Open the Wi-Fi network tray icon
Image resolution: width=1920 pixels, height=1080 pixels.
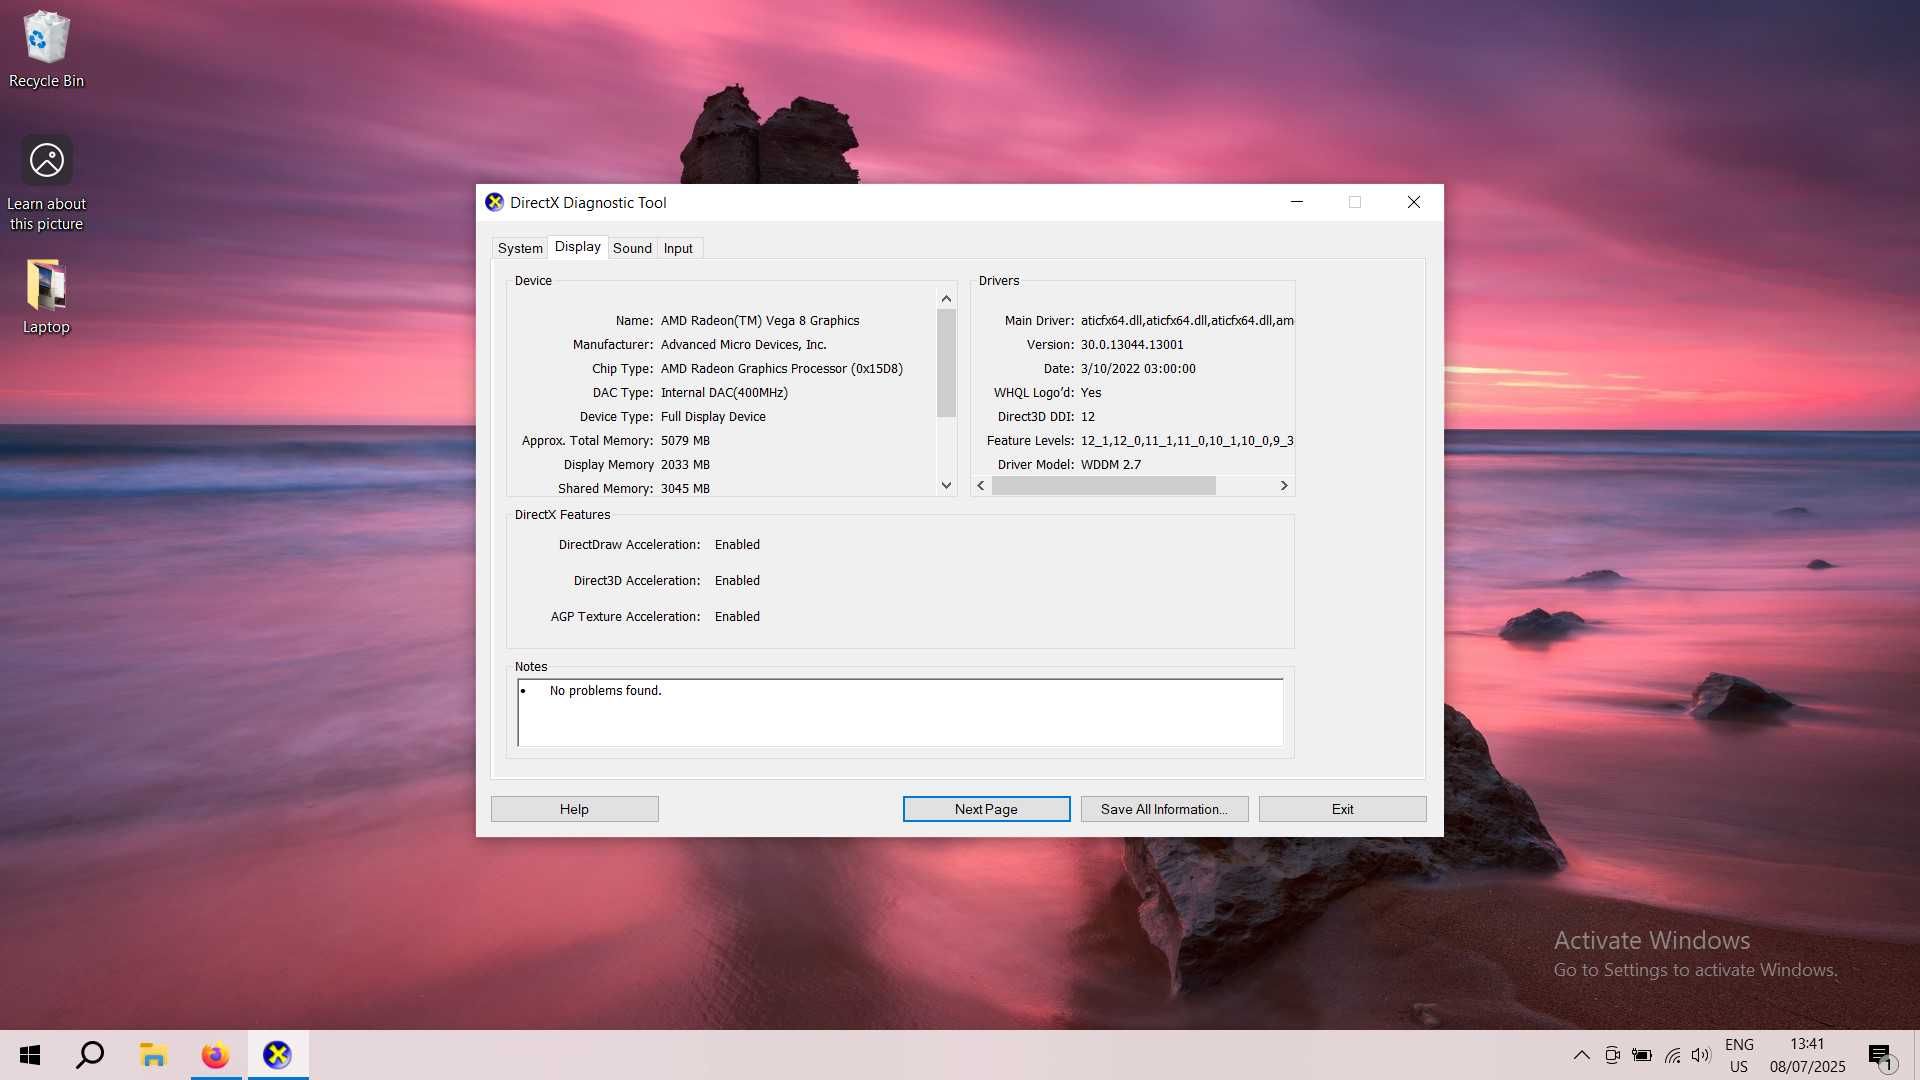[1672, 1055]
